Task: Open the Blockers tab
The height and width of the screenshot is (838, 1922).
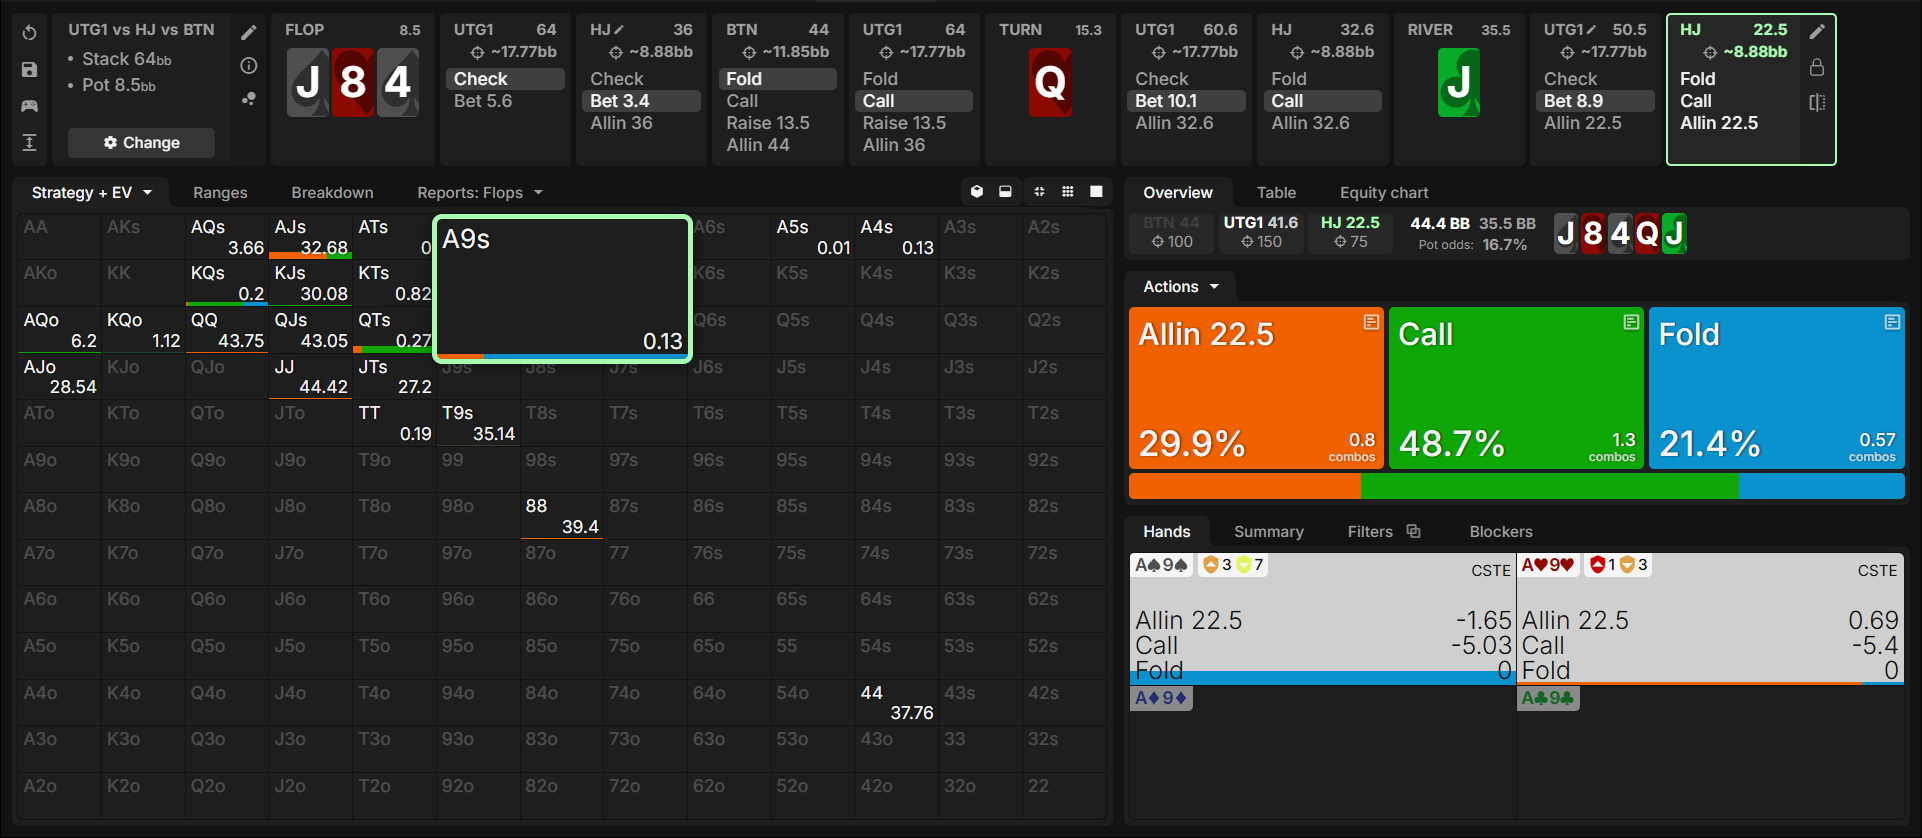Action: [x=1501, y=532]
